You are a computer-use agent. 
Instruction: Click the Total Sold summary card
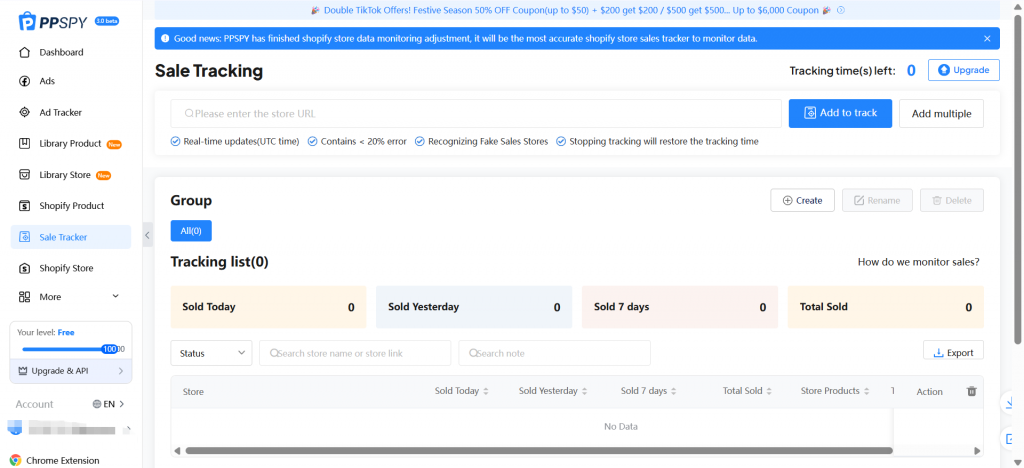click(886, 307)
